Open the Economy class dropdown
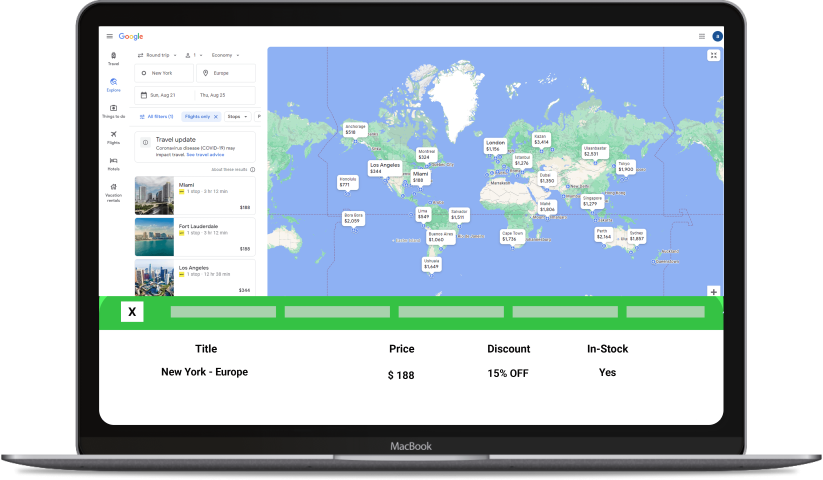Viewport: 823px width, 480px height. (x=225, y=55)
